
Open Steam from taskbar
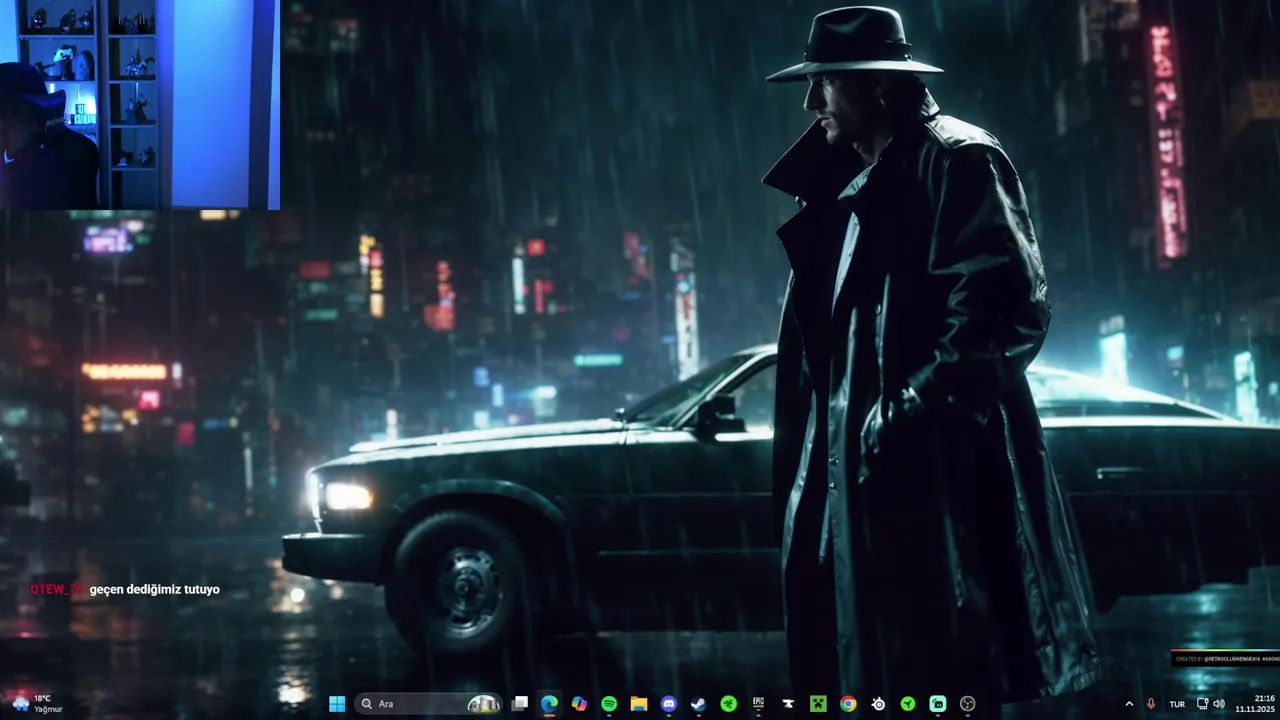tap(699, 704)
